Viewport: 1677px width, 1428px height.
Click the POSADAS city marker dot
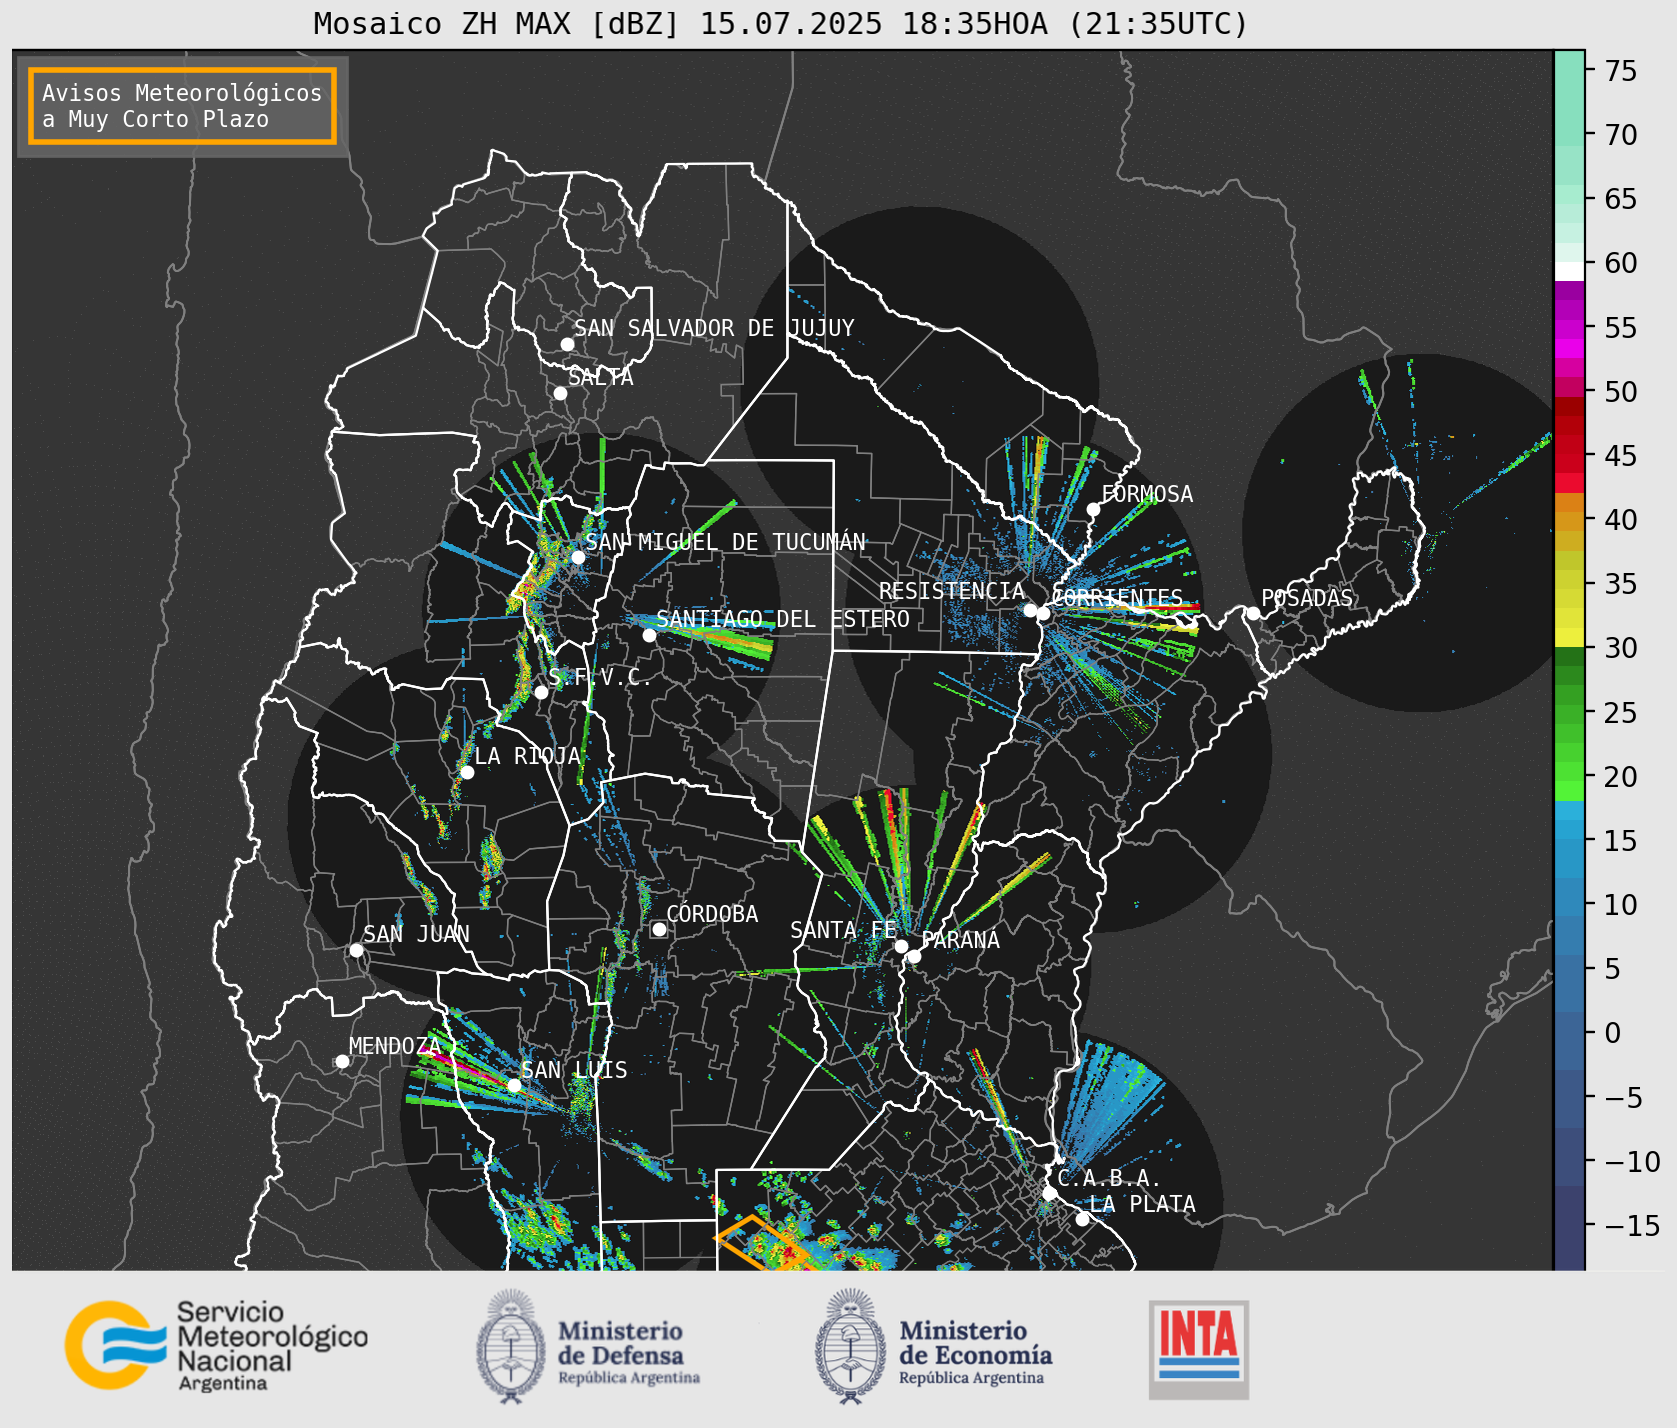tap(1253, 613)
